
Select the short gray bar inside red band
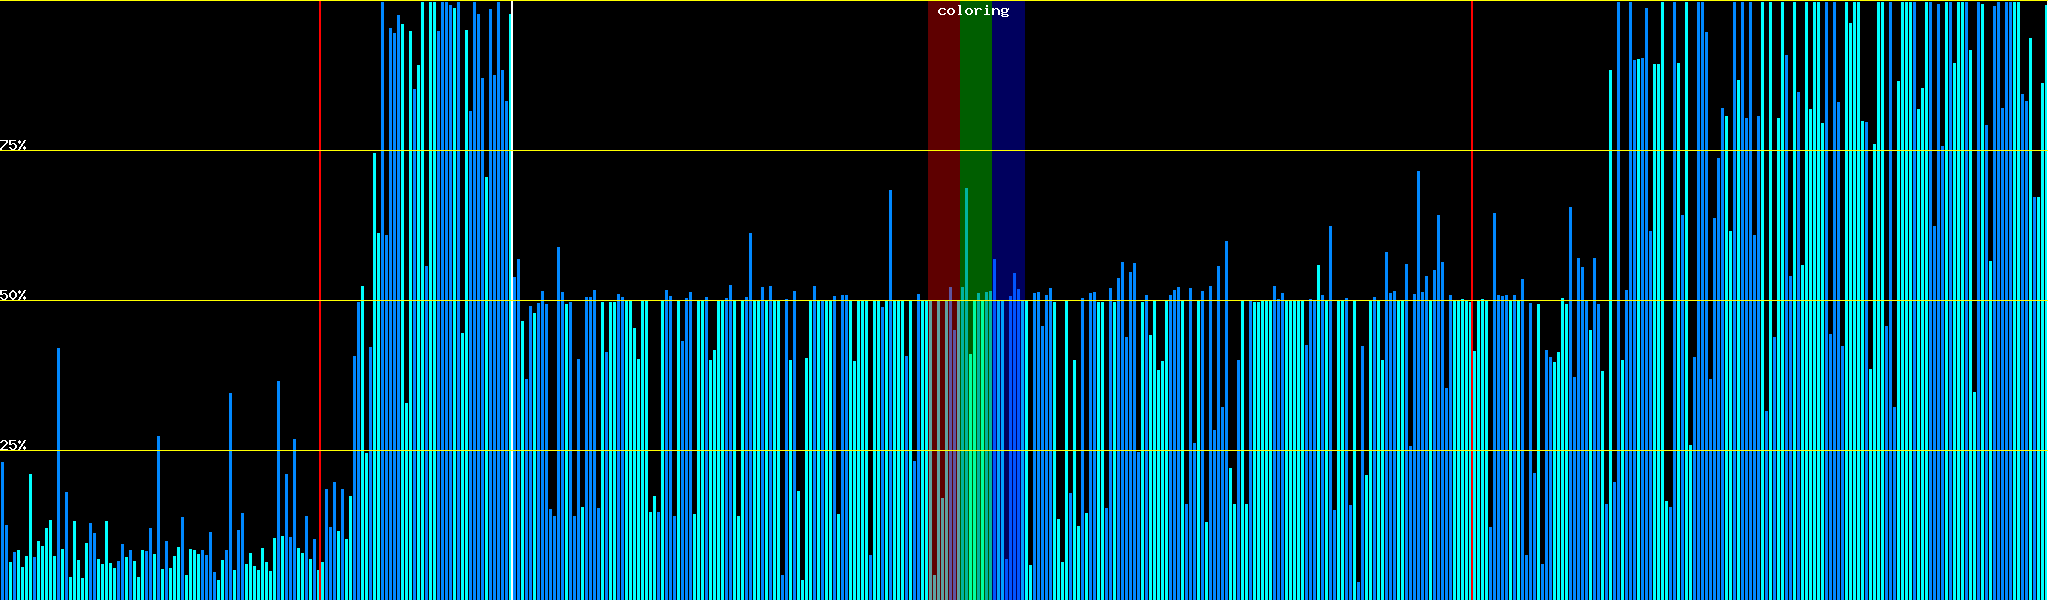(x=942, y=550)
